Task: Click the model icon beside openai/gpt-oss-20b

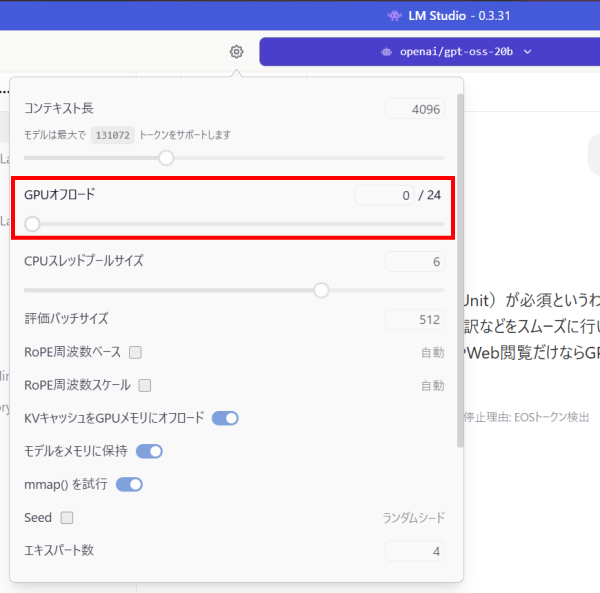Action: coord(386,52)
